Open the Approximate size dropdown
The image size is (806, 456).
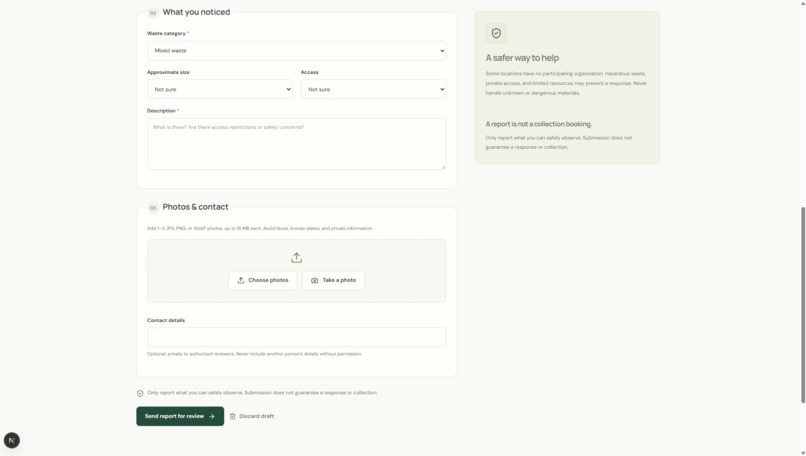tap(219, 89)
